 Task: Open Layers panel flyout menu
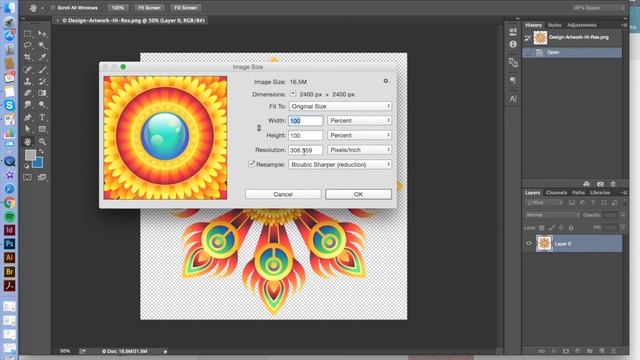tap(624, 193)
